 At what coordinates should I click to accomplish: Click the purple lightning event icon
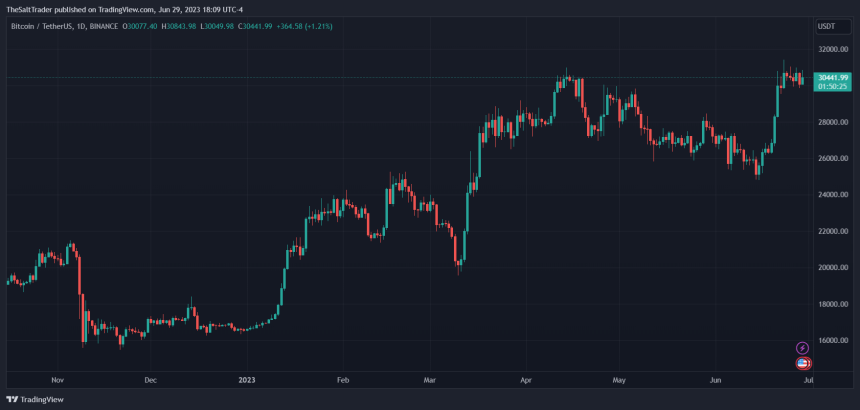click(802, 348)
